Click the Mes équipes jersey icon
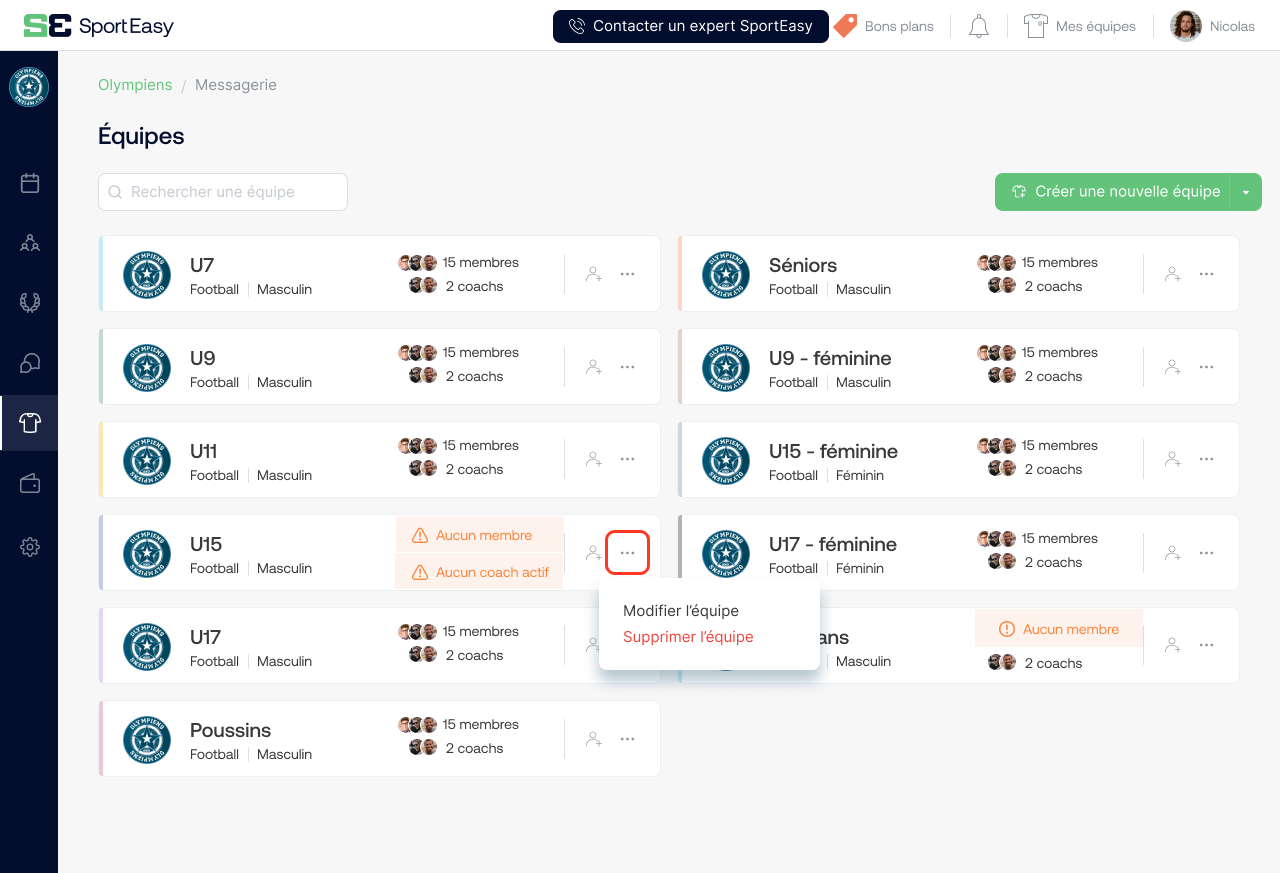The image size is (1280, 873). (1035, 25)
